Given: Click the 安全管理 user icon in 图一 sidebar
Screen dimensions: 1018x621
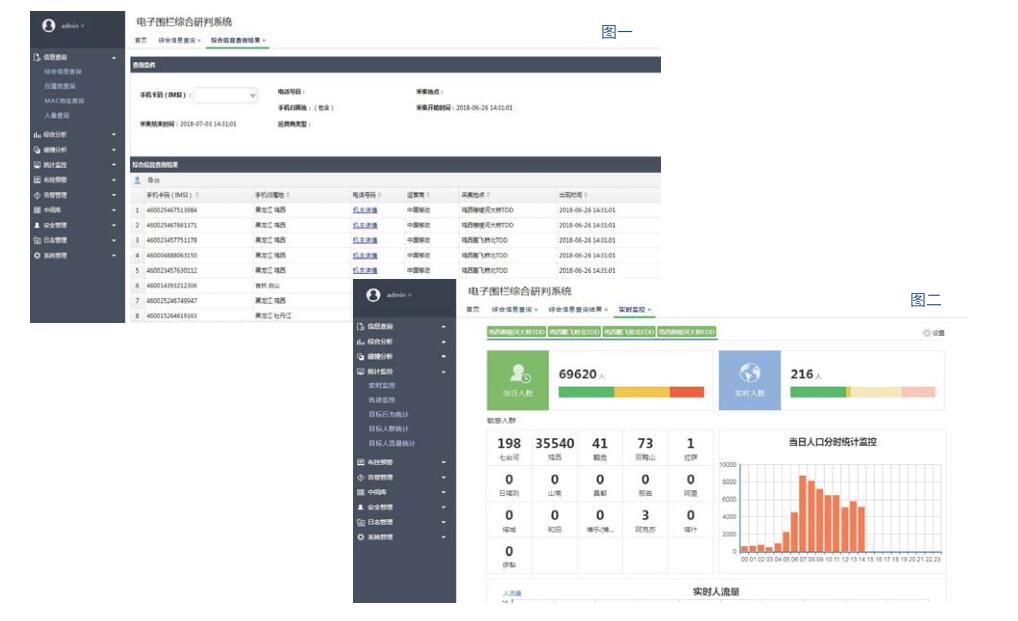Looking at the screenshot, I should (x=37, y=225).
